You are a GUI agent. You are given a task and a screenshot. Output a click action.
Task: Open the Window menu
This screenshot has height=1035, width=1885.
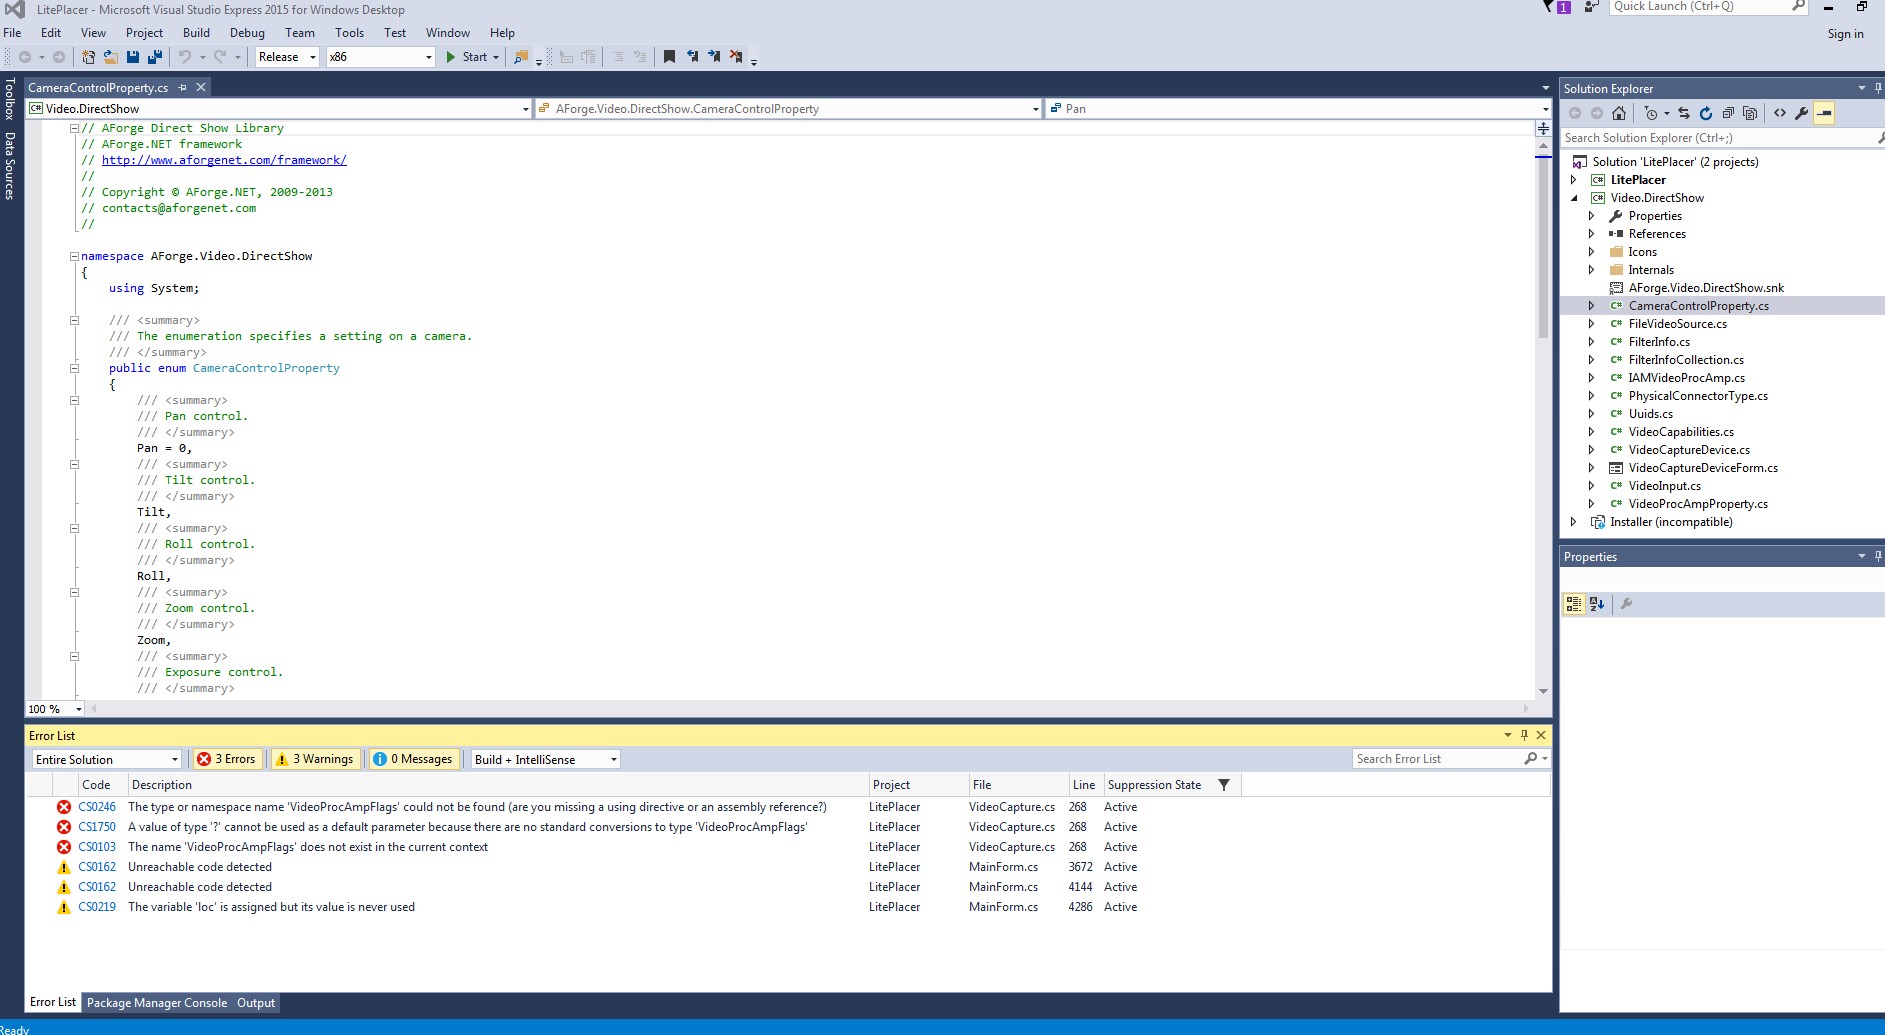point(447,33)
